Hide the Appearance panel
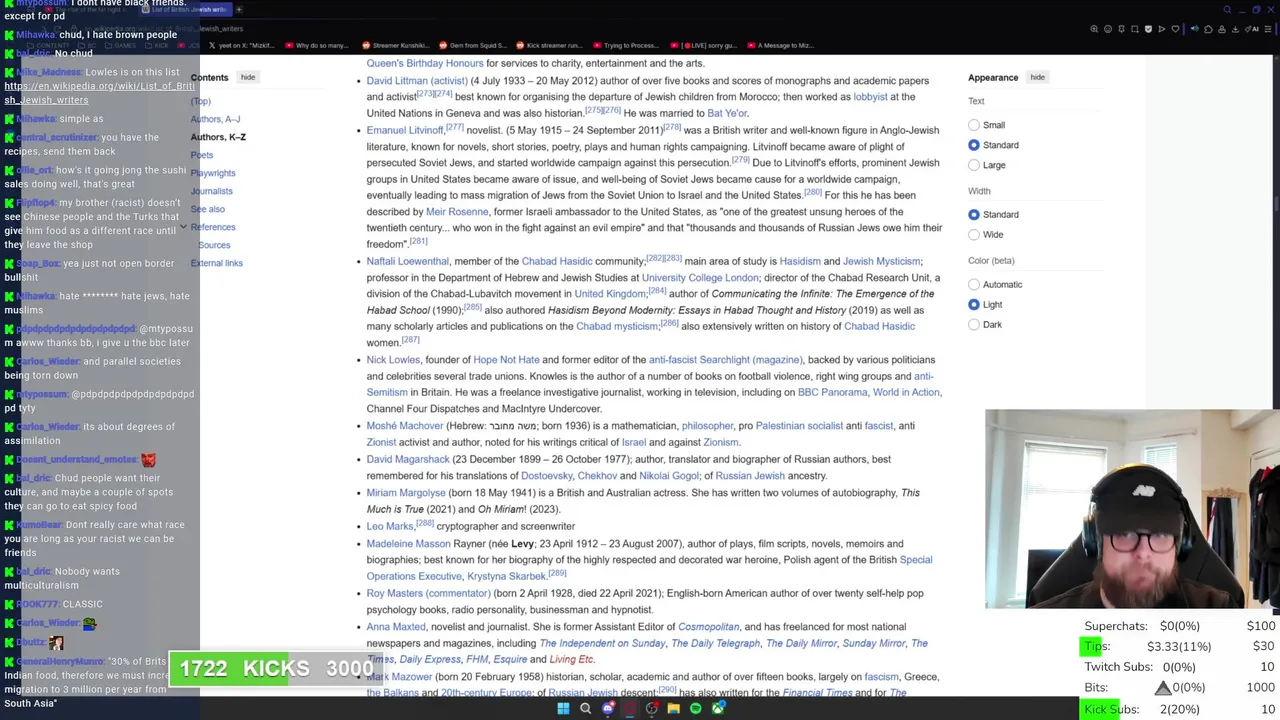1280x720 pixels. tap(1038, 77)
